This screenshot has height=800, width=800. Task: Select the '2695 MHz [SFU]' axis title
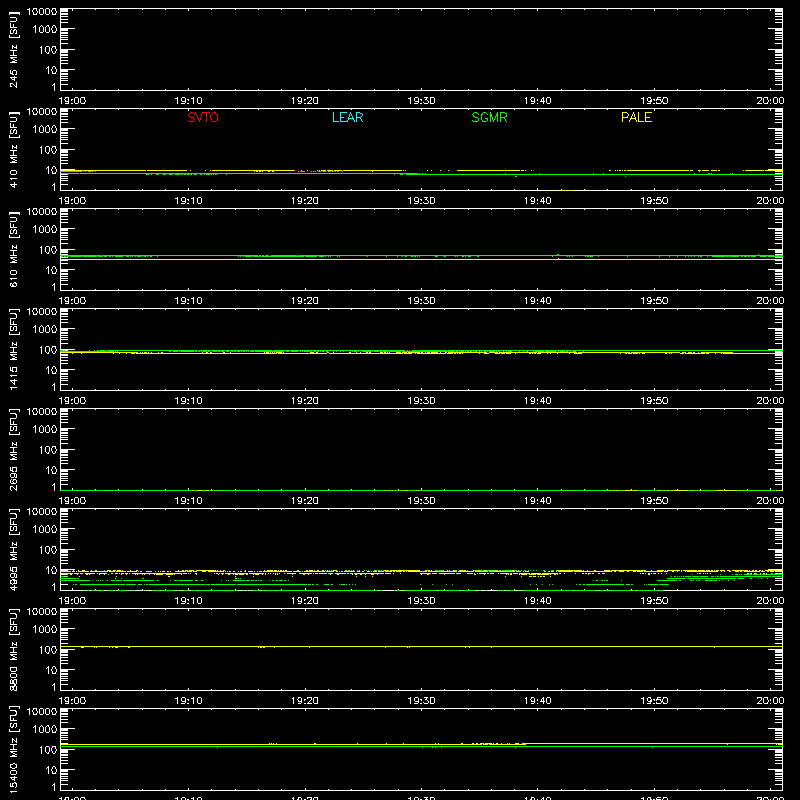14,449
